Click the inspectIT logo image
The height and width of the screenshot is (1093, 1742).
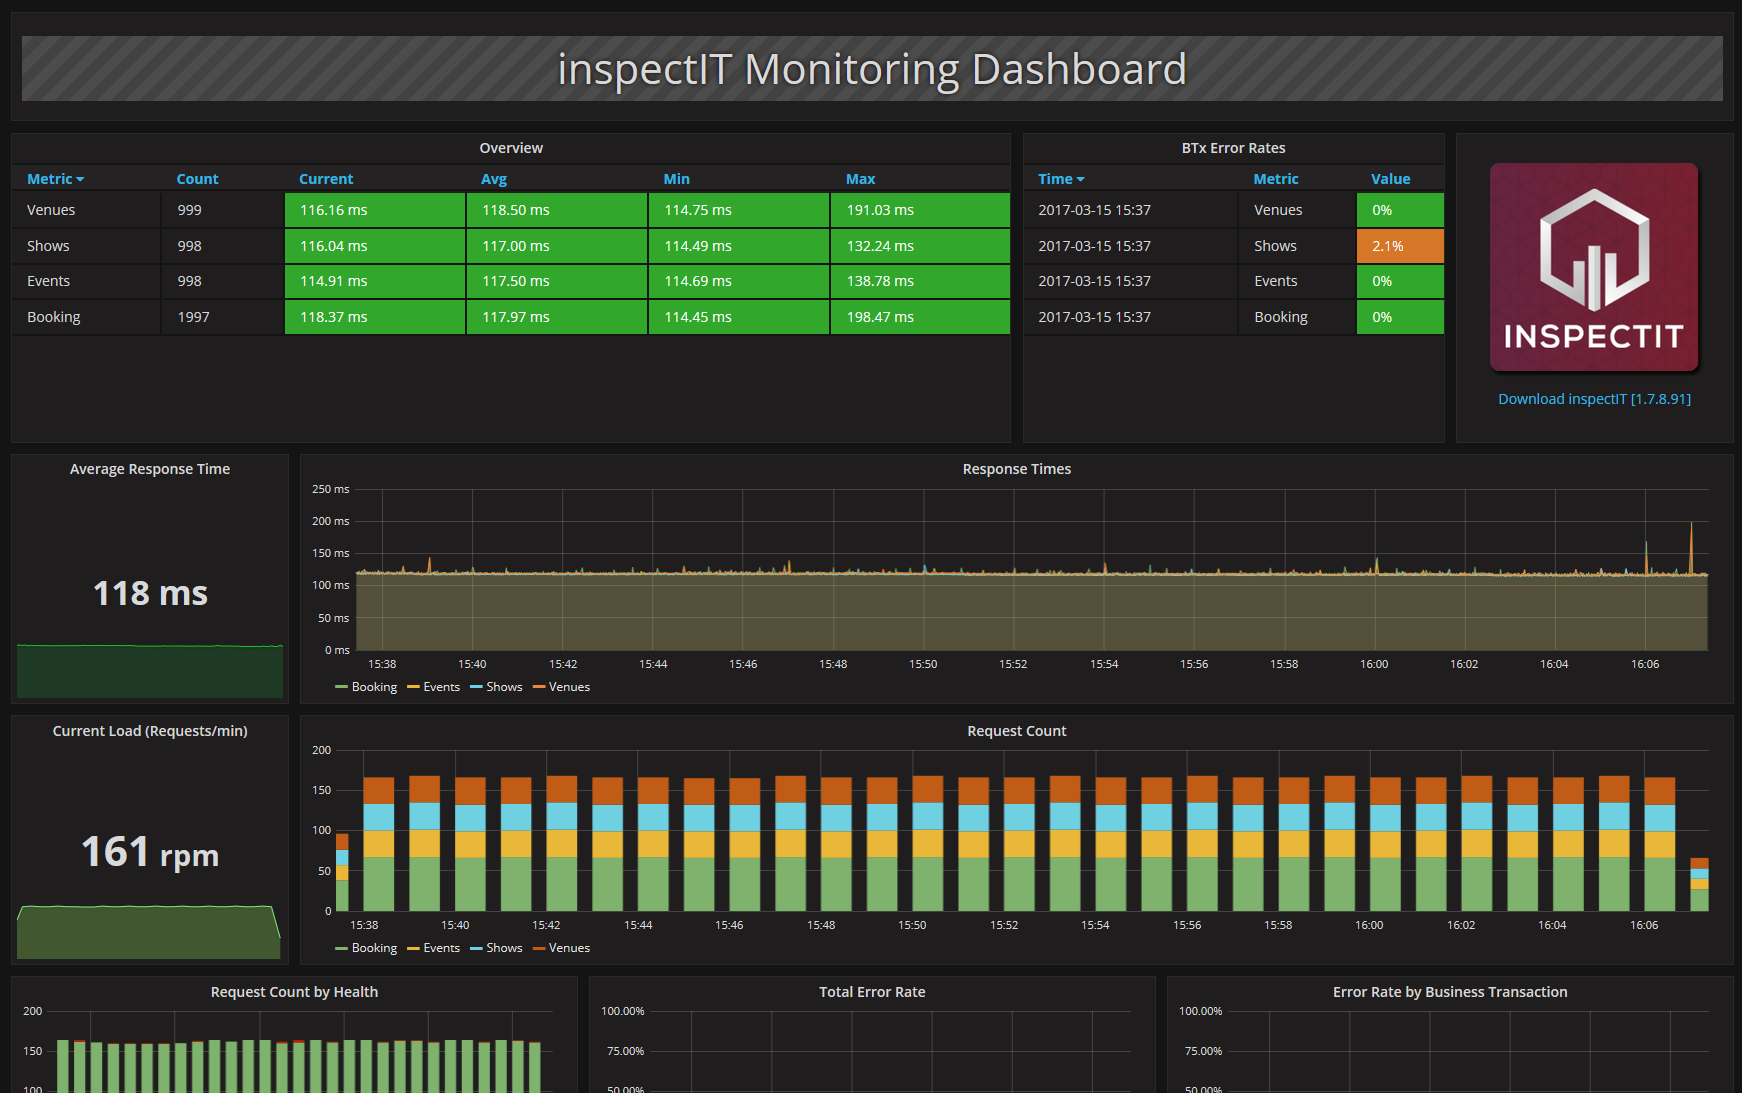point(1594,267)
